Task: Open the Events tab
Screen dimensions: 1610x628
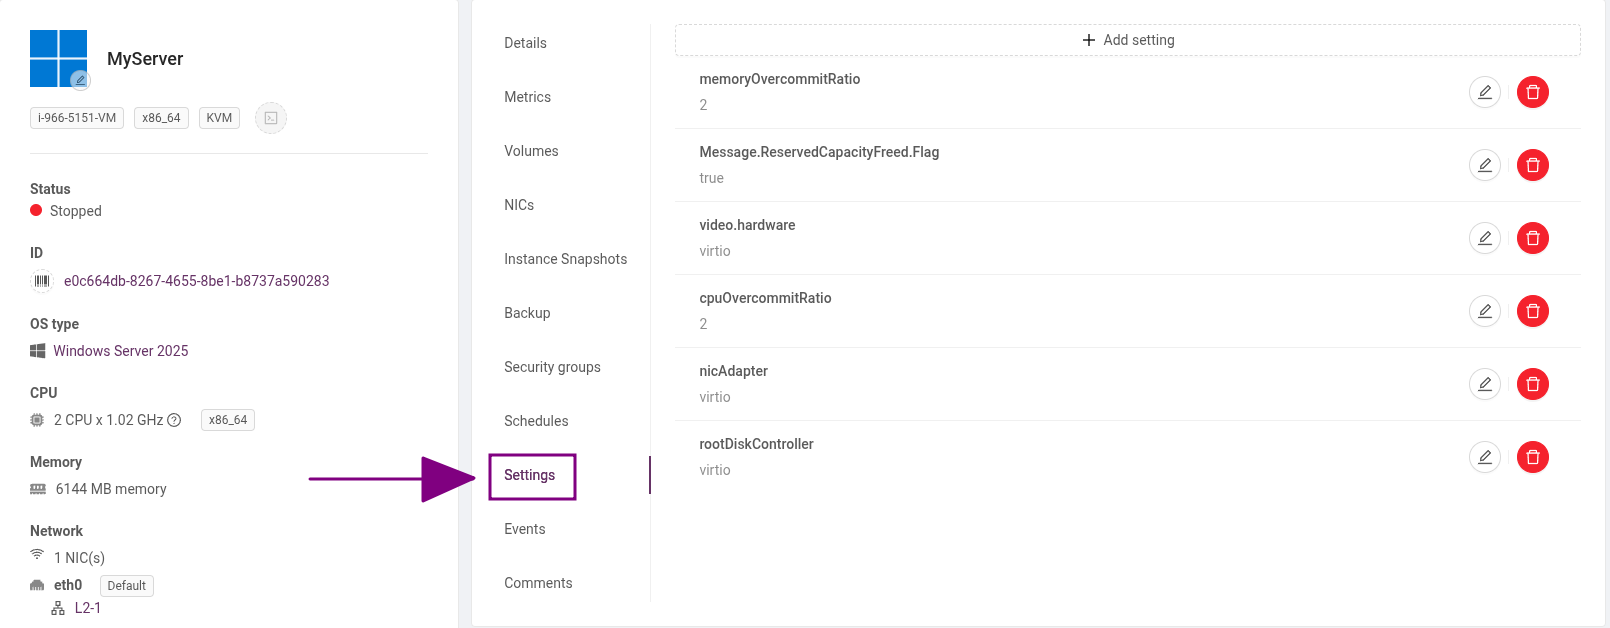Action: click(524, 529)
